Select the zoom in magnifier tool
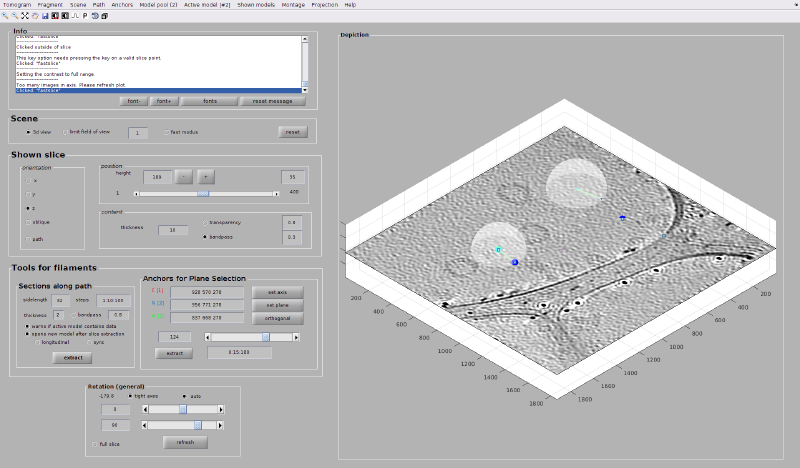Viewport: 800px width, 468px height. 5,16
